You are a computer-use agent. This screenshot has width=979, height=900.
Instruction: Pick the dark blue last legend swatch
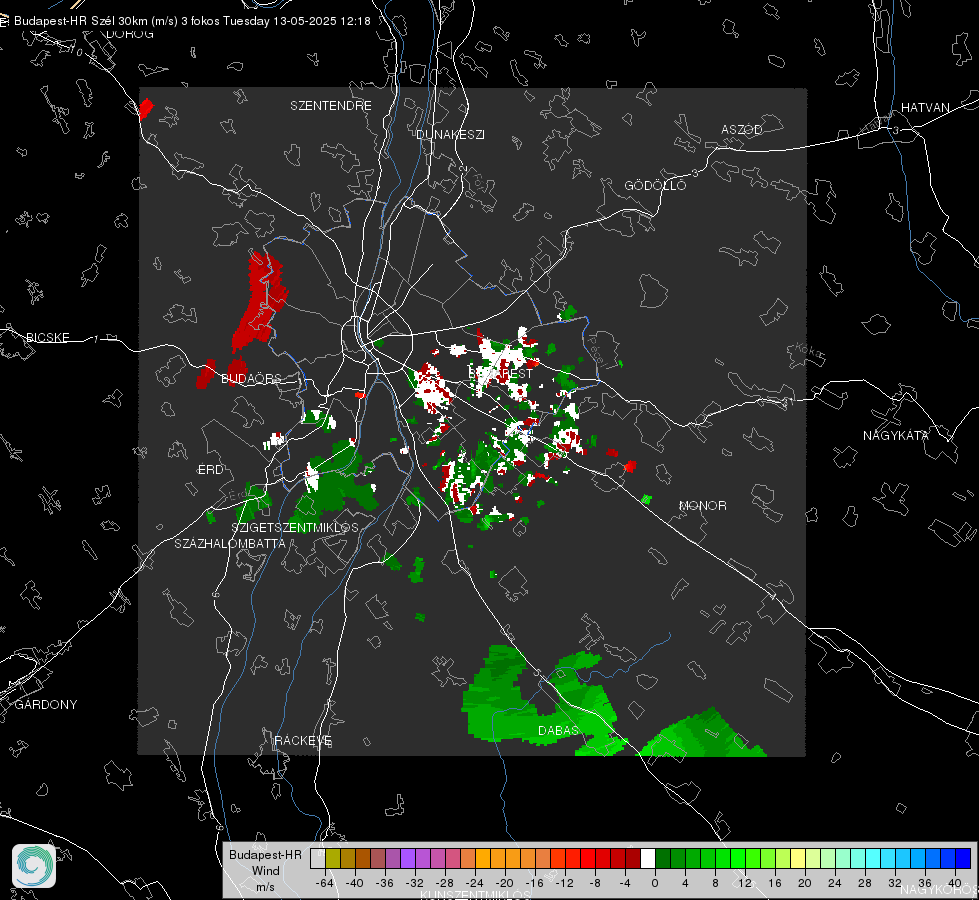point(963,859)
